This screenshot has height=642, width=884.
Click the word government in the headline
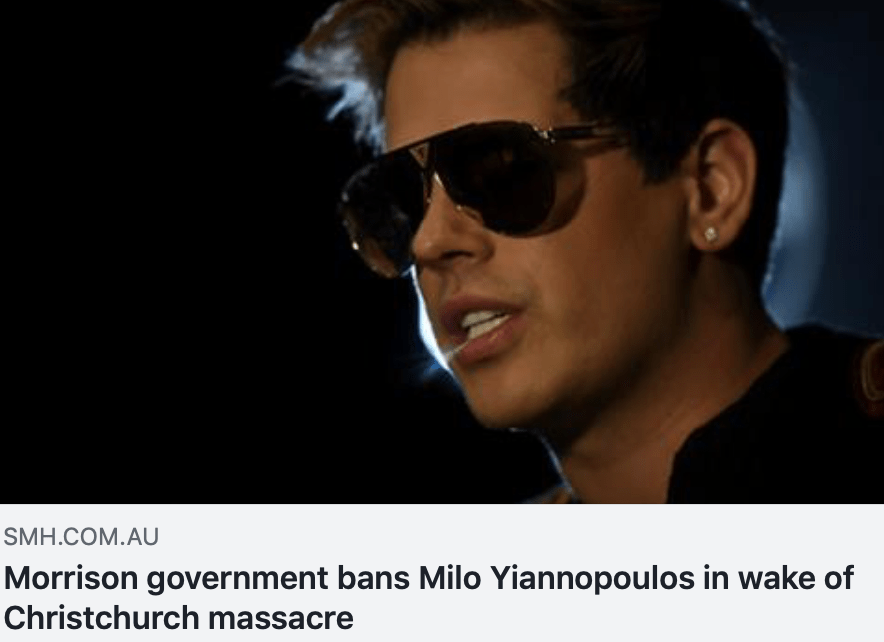(237, 580)
